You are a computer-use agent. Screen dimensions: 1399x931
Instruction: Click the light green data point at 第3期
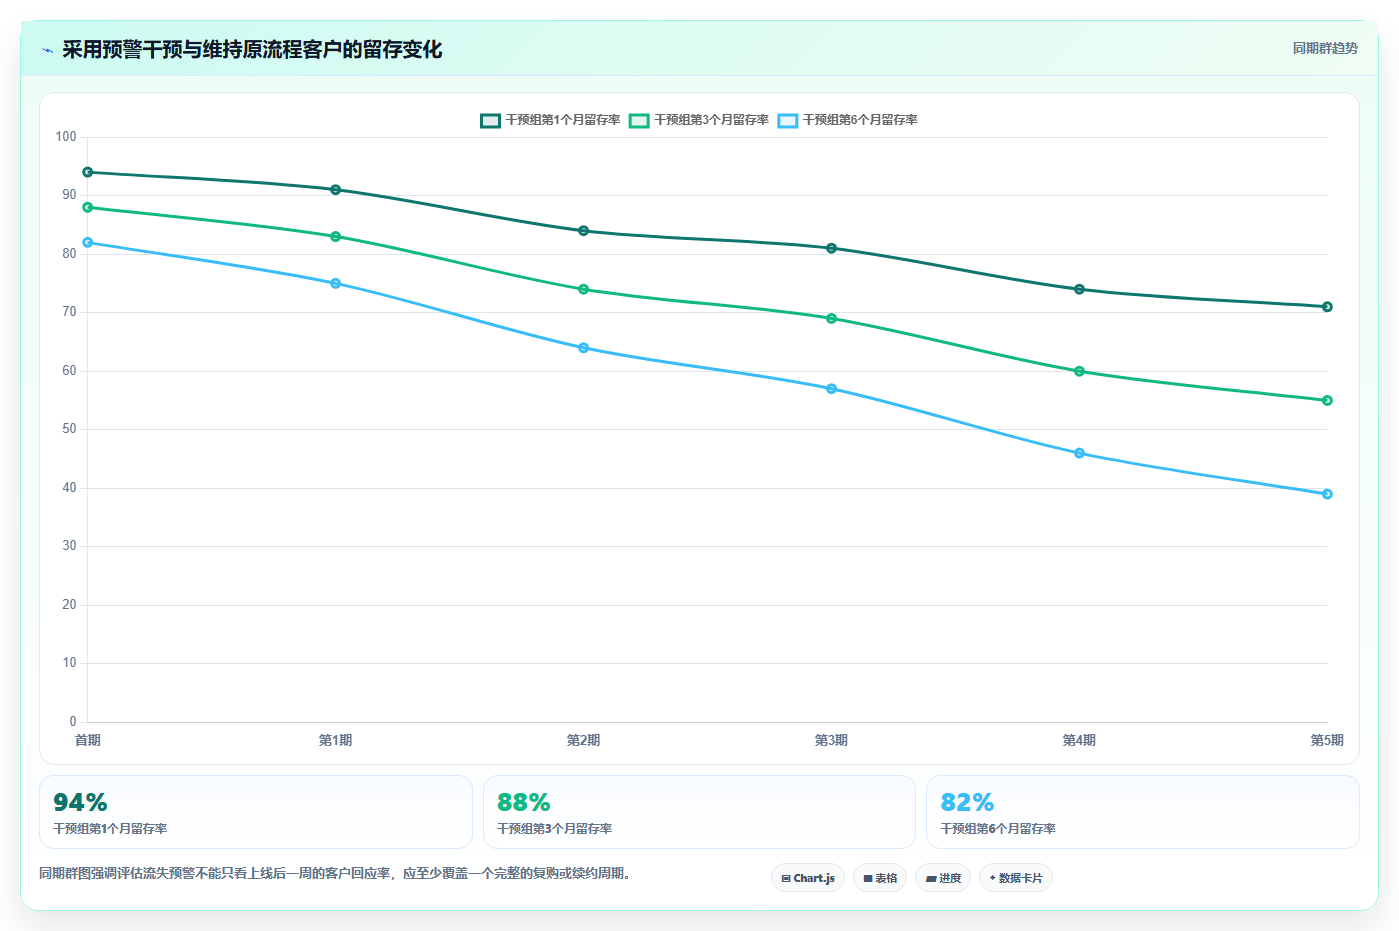[832, 318]
